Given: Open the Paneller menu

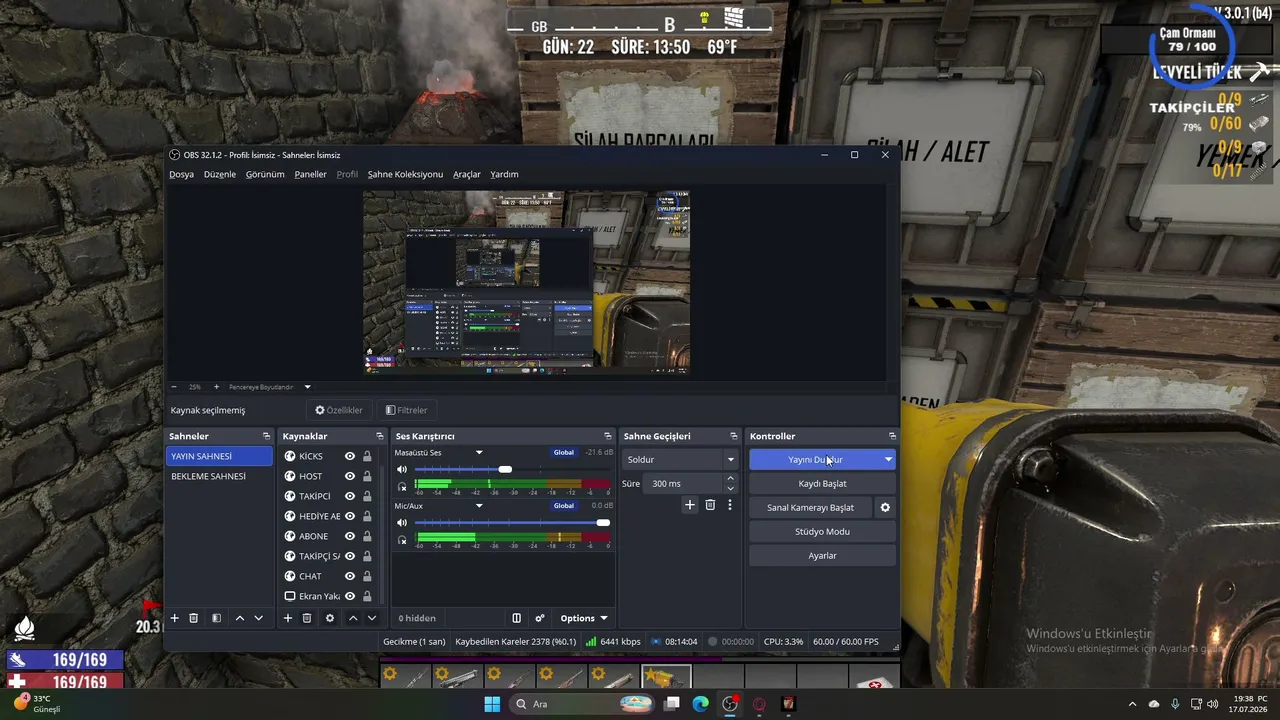Looking at the screenshot, I should pos(310,174).
